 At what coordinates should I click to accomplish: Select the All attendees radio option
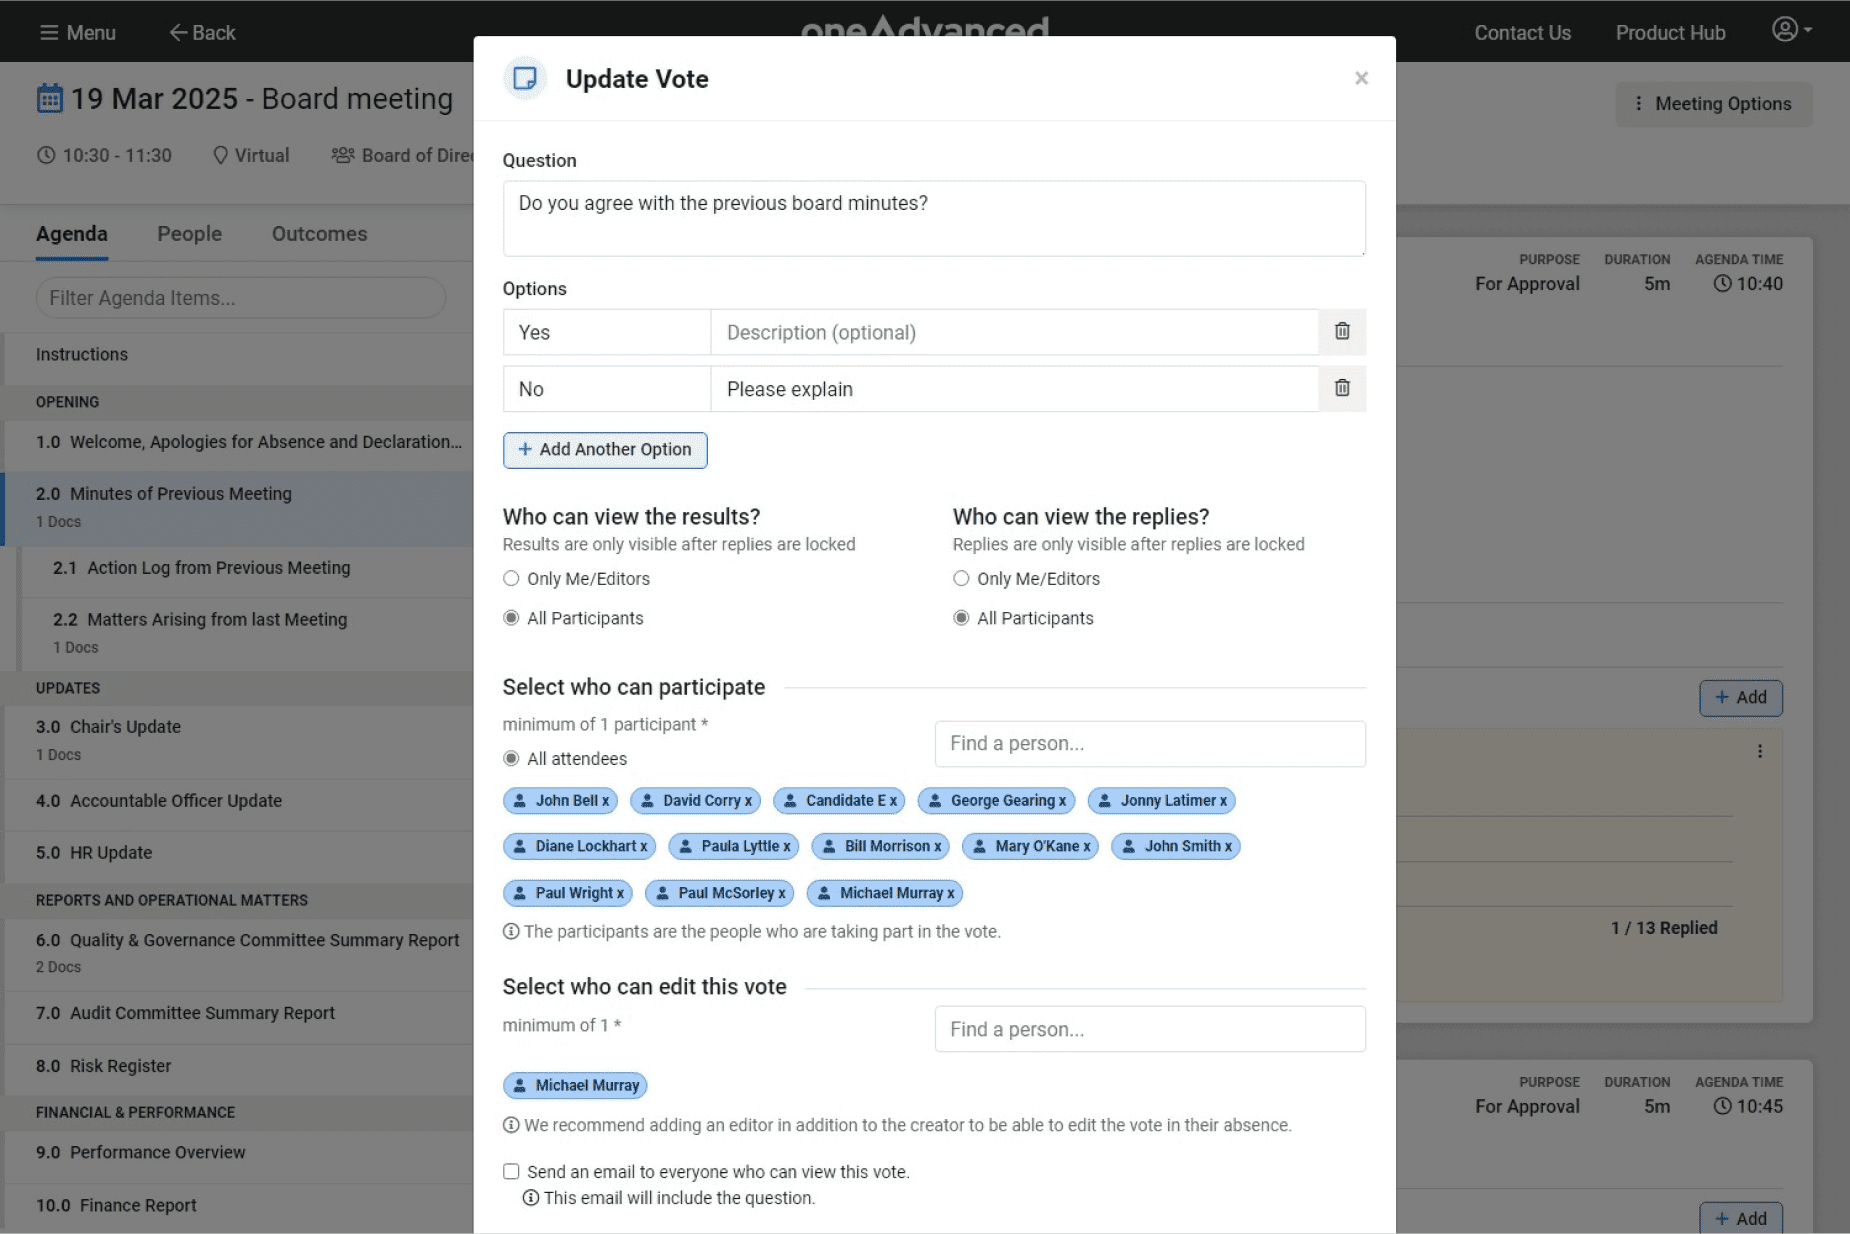(x=511, y=759)
